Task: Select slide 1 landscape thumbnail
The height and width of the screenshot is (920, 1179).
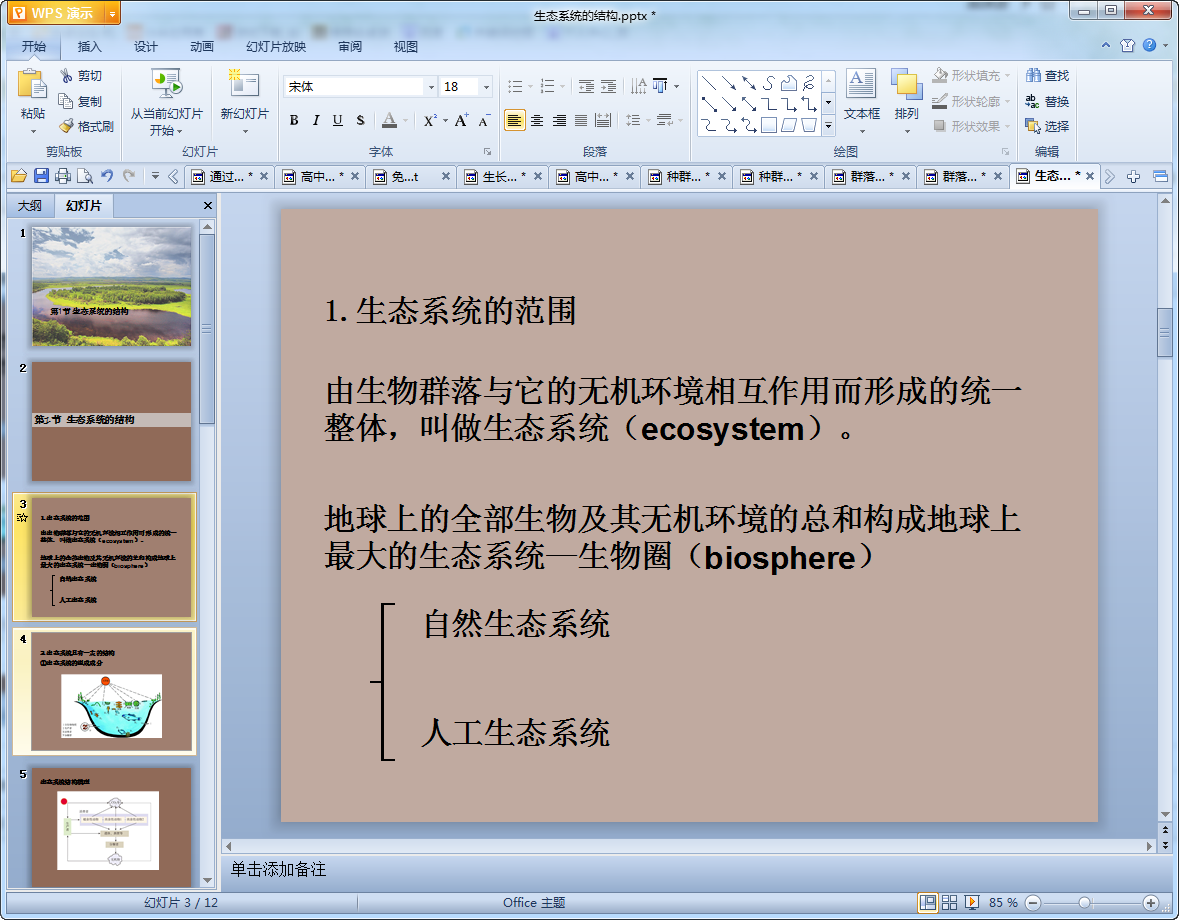Action: pyautogui.click(x=111, y=286)
